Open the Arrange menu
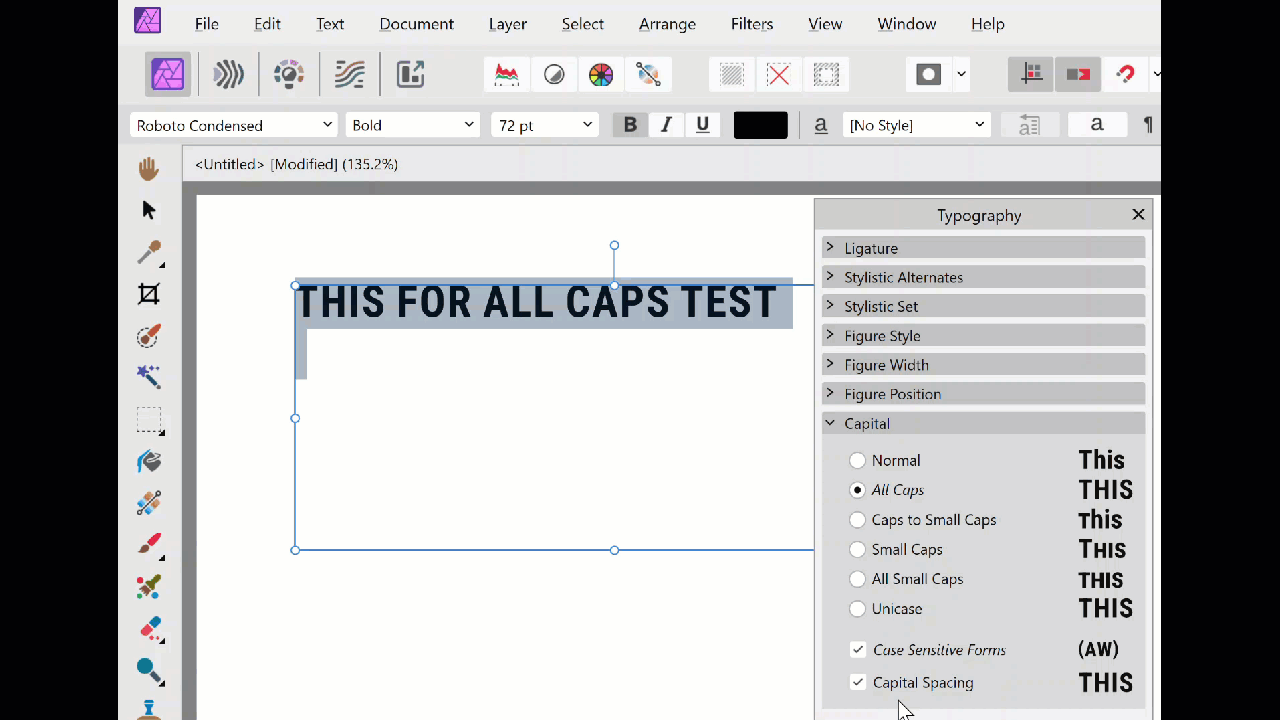Screen dimensions: 1280x720 tap(667, 24)
